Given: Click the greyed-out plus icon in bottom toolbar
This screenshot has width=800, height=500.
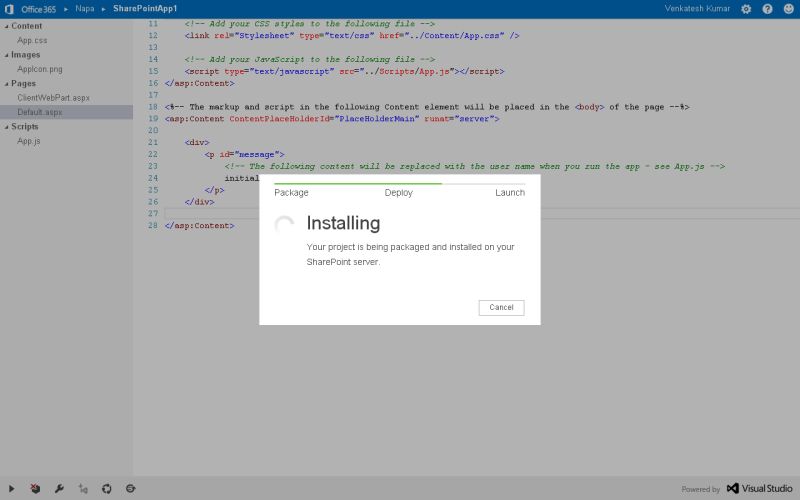Looking at the screenshot, I should coord(83,489).
